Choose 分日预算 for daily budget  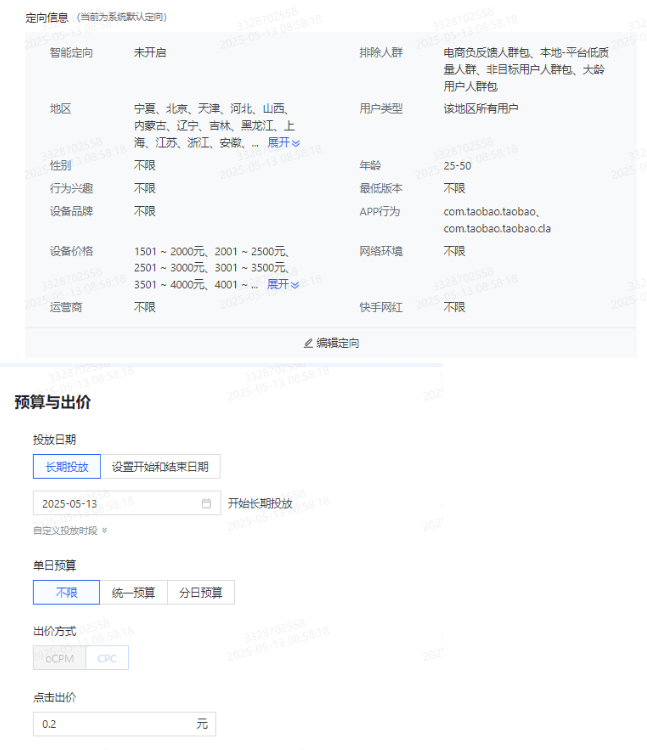(x=201, y=593)
